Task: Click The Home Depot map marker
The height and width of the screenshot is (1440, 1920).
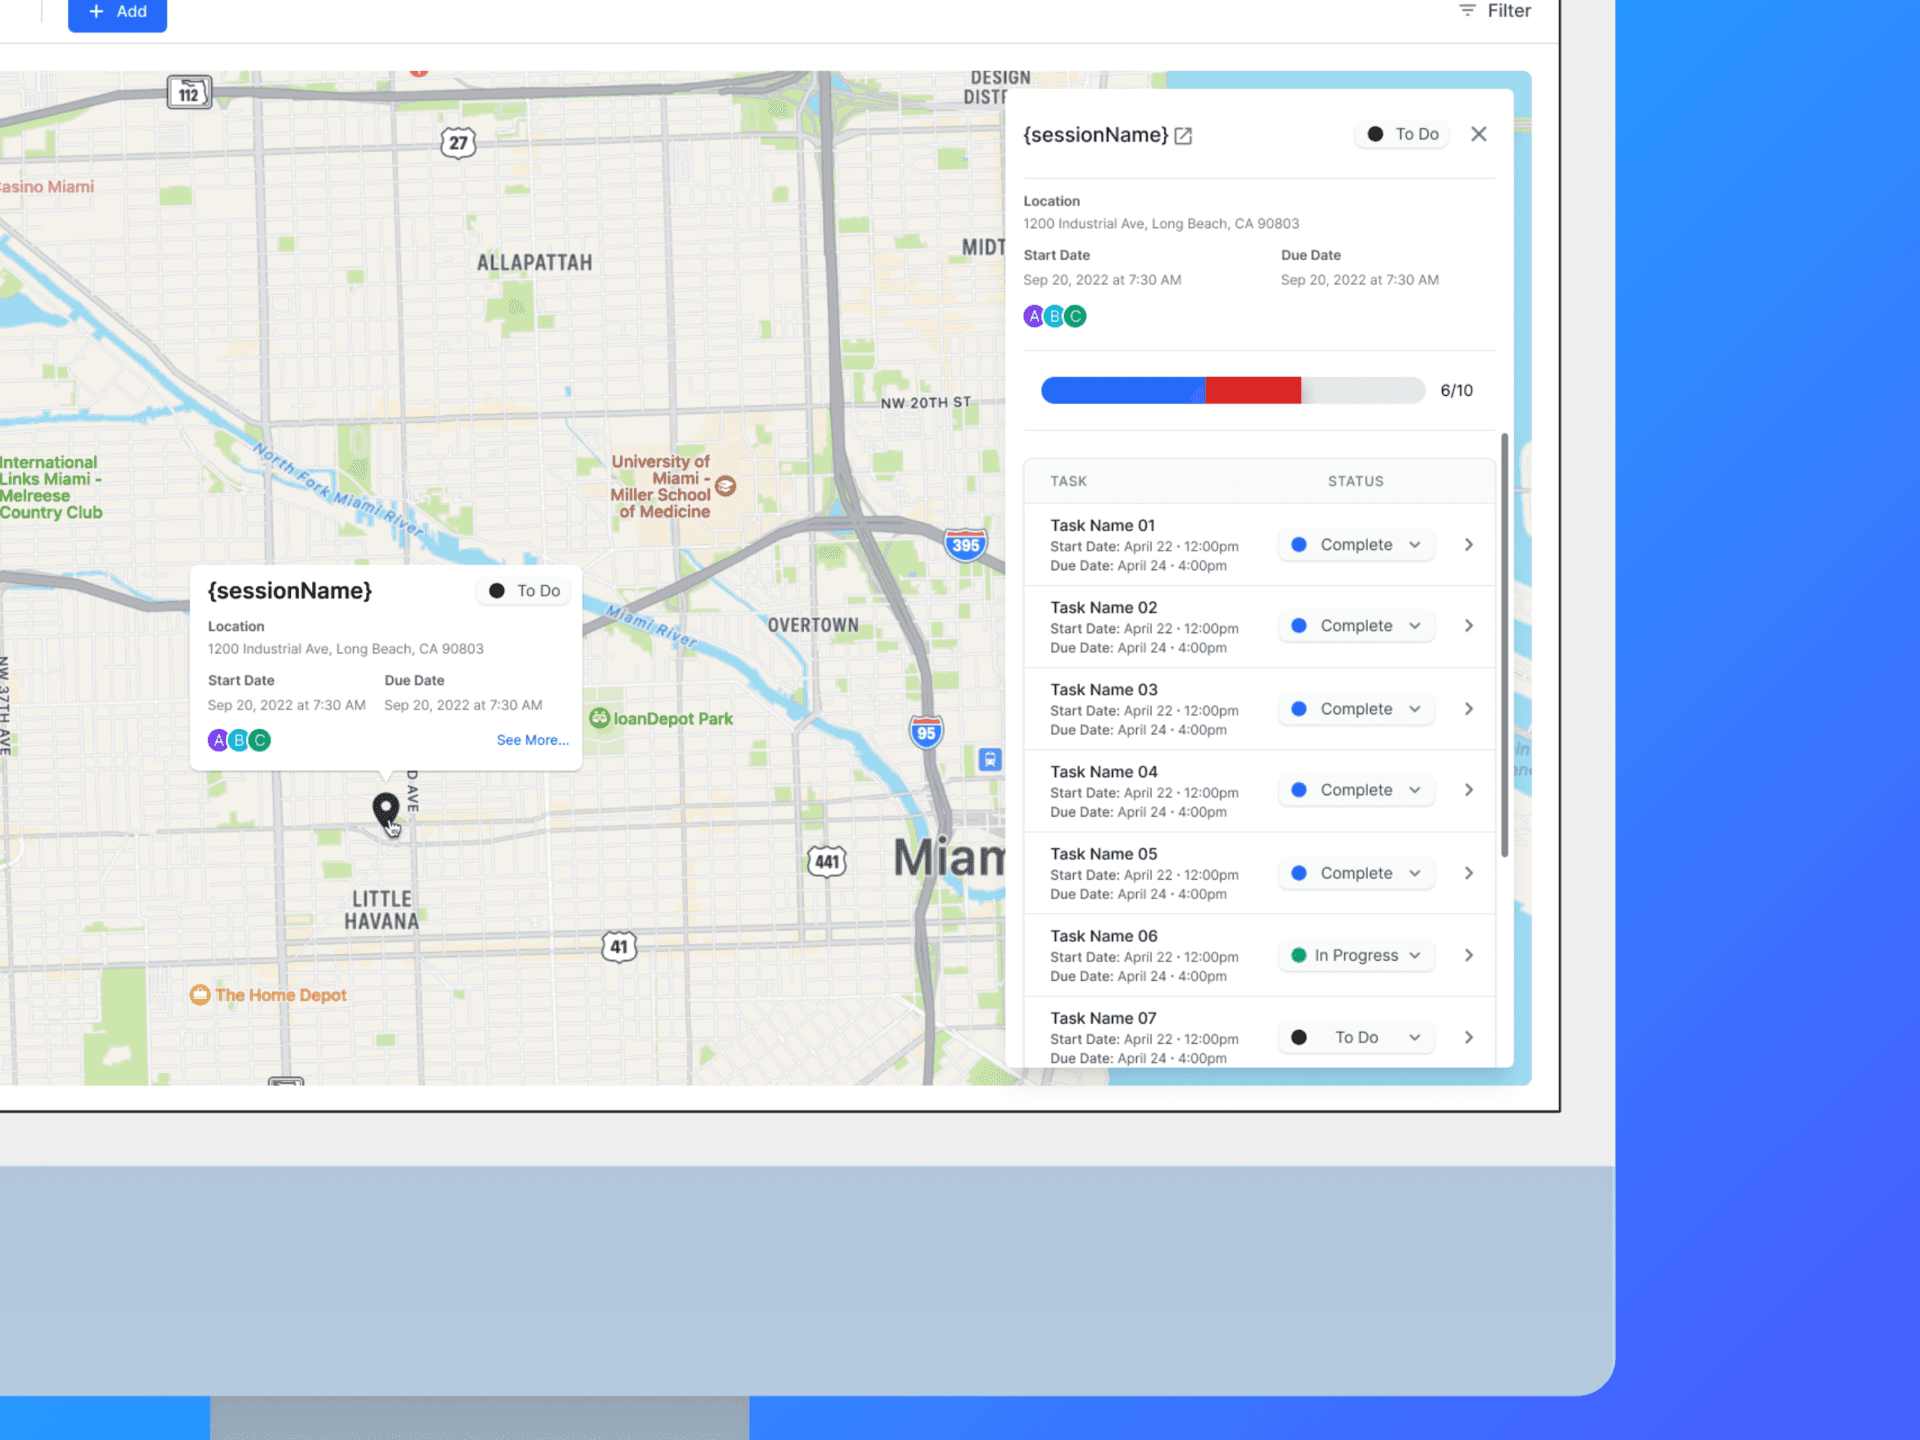Action: click(x=200, y=994)
